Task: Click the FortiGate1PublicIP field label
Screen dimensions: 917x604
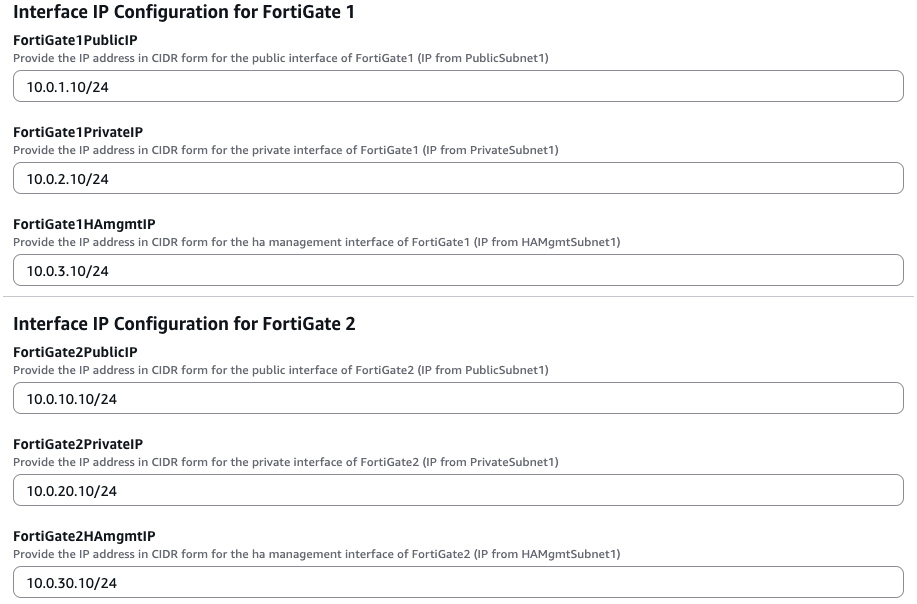Action: click(x=75, y=40)
